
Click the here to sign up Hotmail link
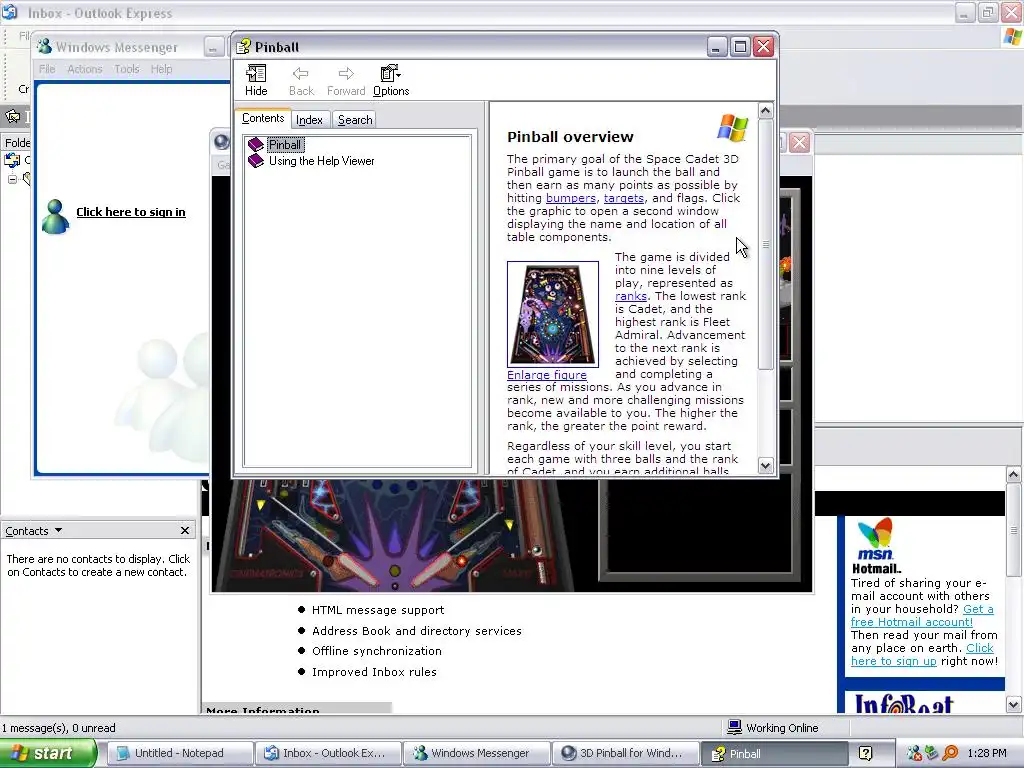pyautogui.click(x=922, y=654)
